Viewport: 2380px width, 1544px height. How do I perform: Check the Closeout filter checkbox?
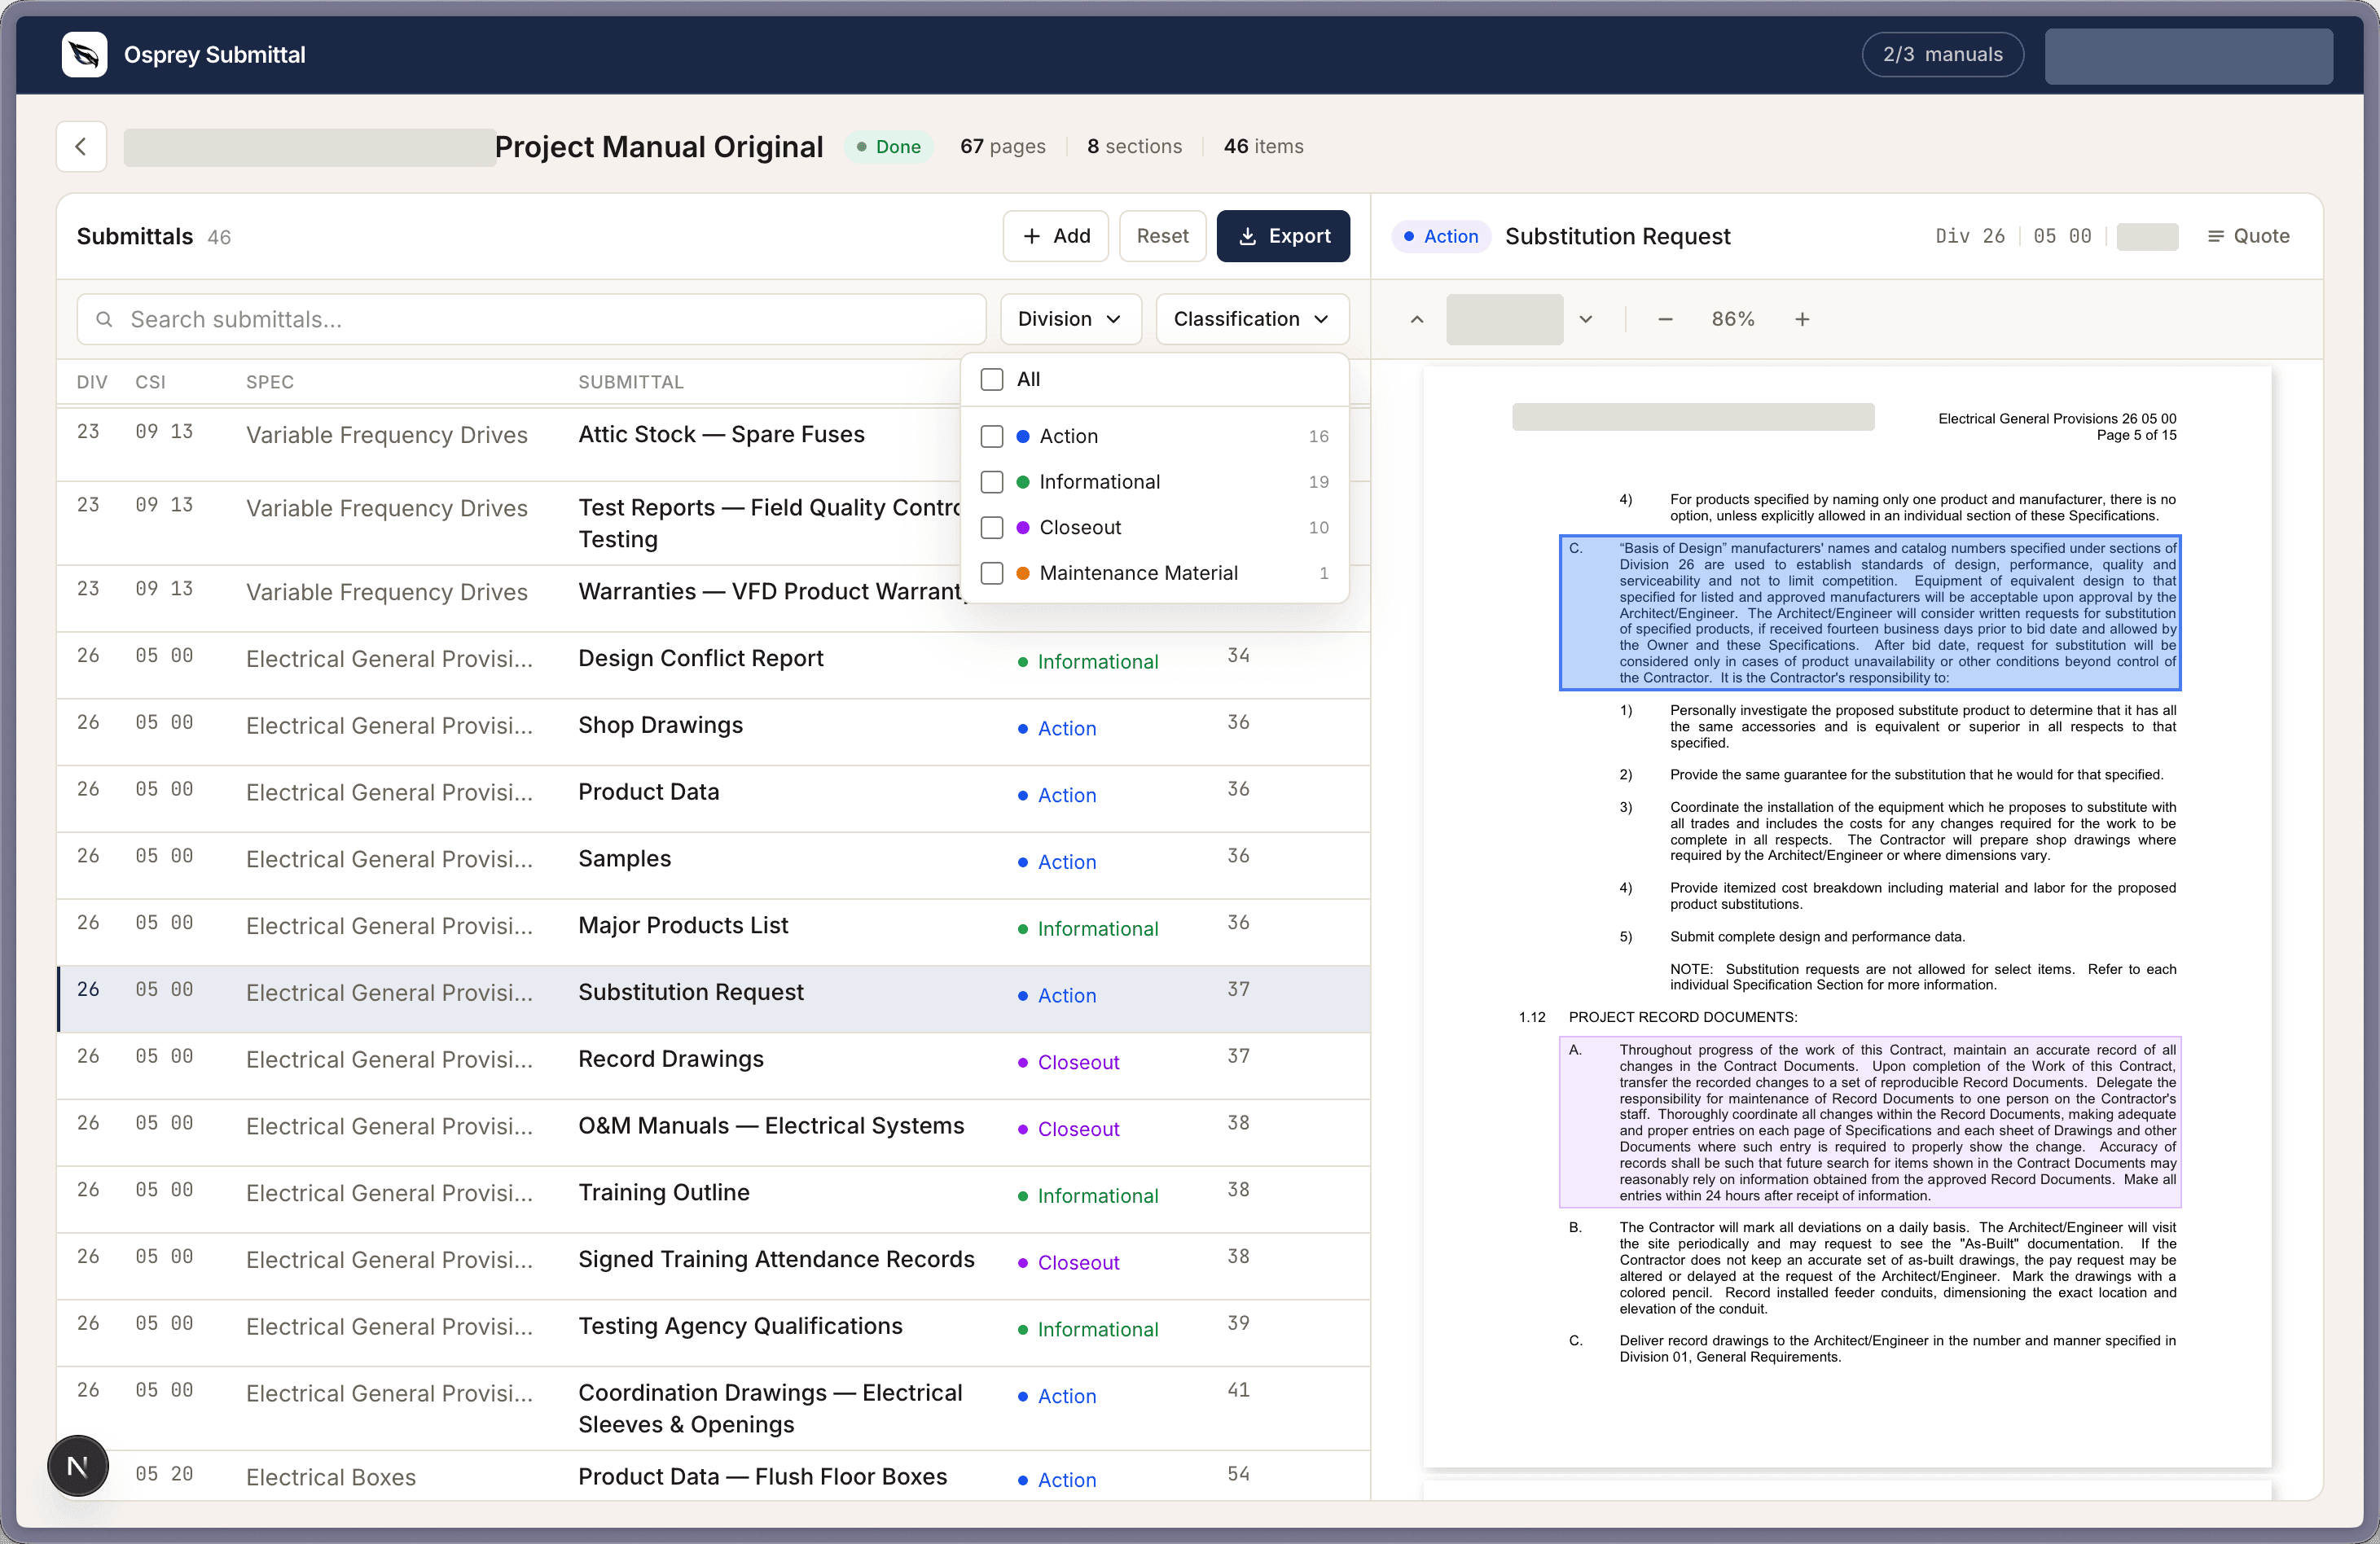992,528
